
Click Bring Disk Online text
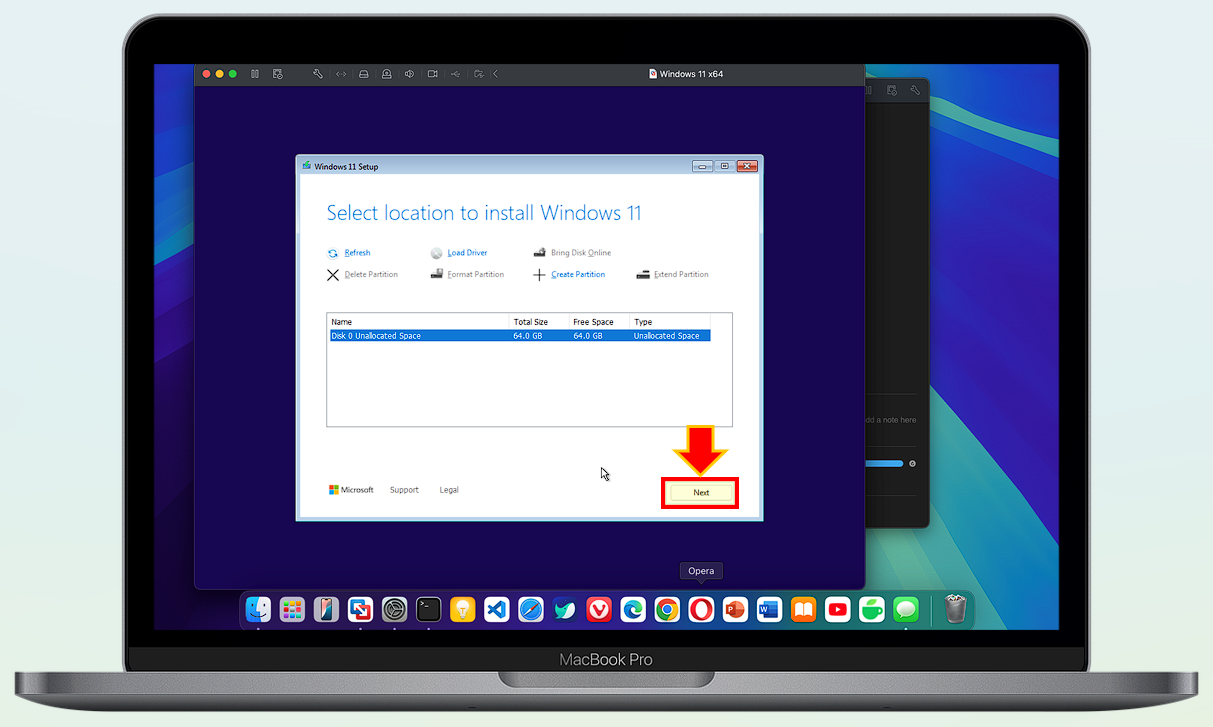tap(581, 253)
